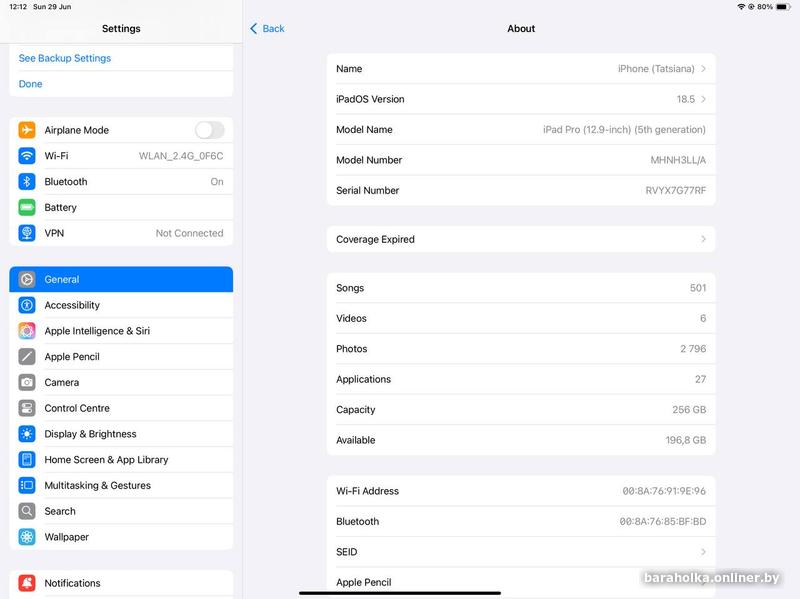The width and height of the screenshot is (800, 599).
Task: Tap the General gear icon
Action: 27,279
